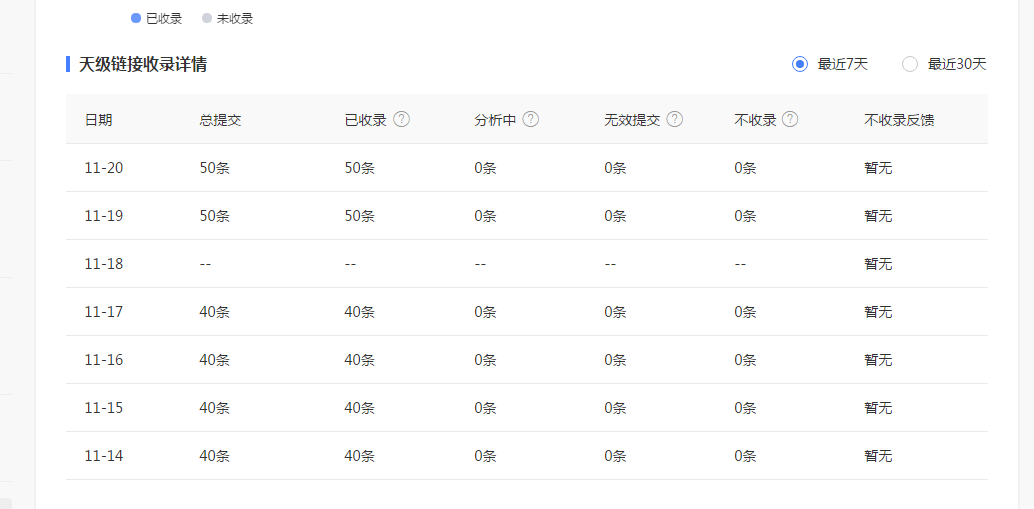This screenshot has width=1034, height=509.
Task: Open help icon next to 无效提交 header
Action: [x=675, y=119]
